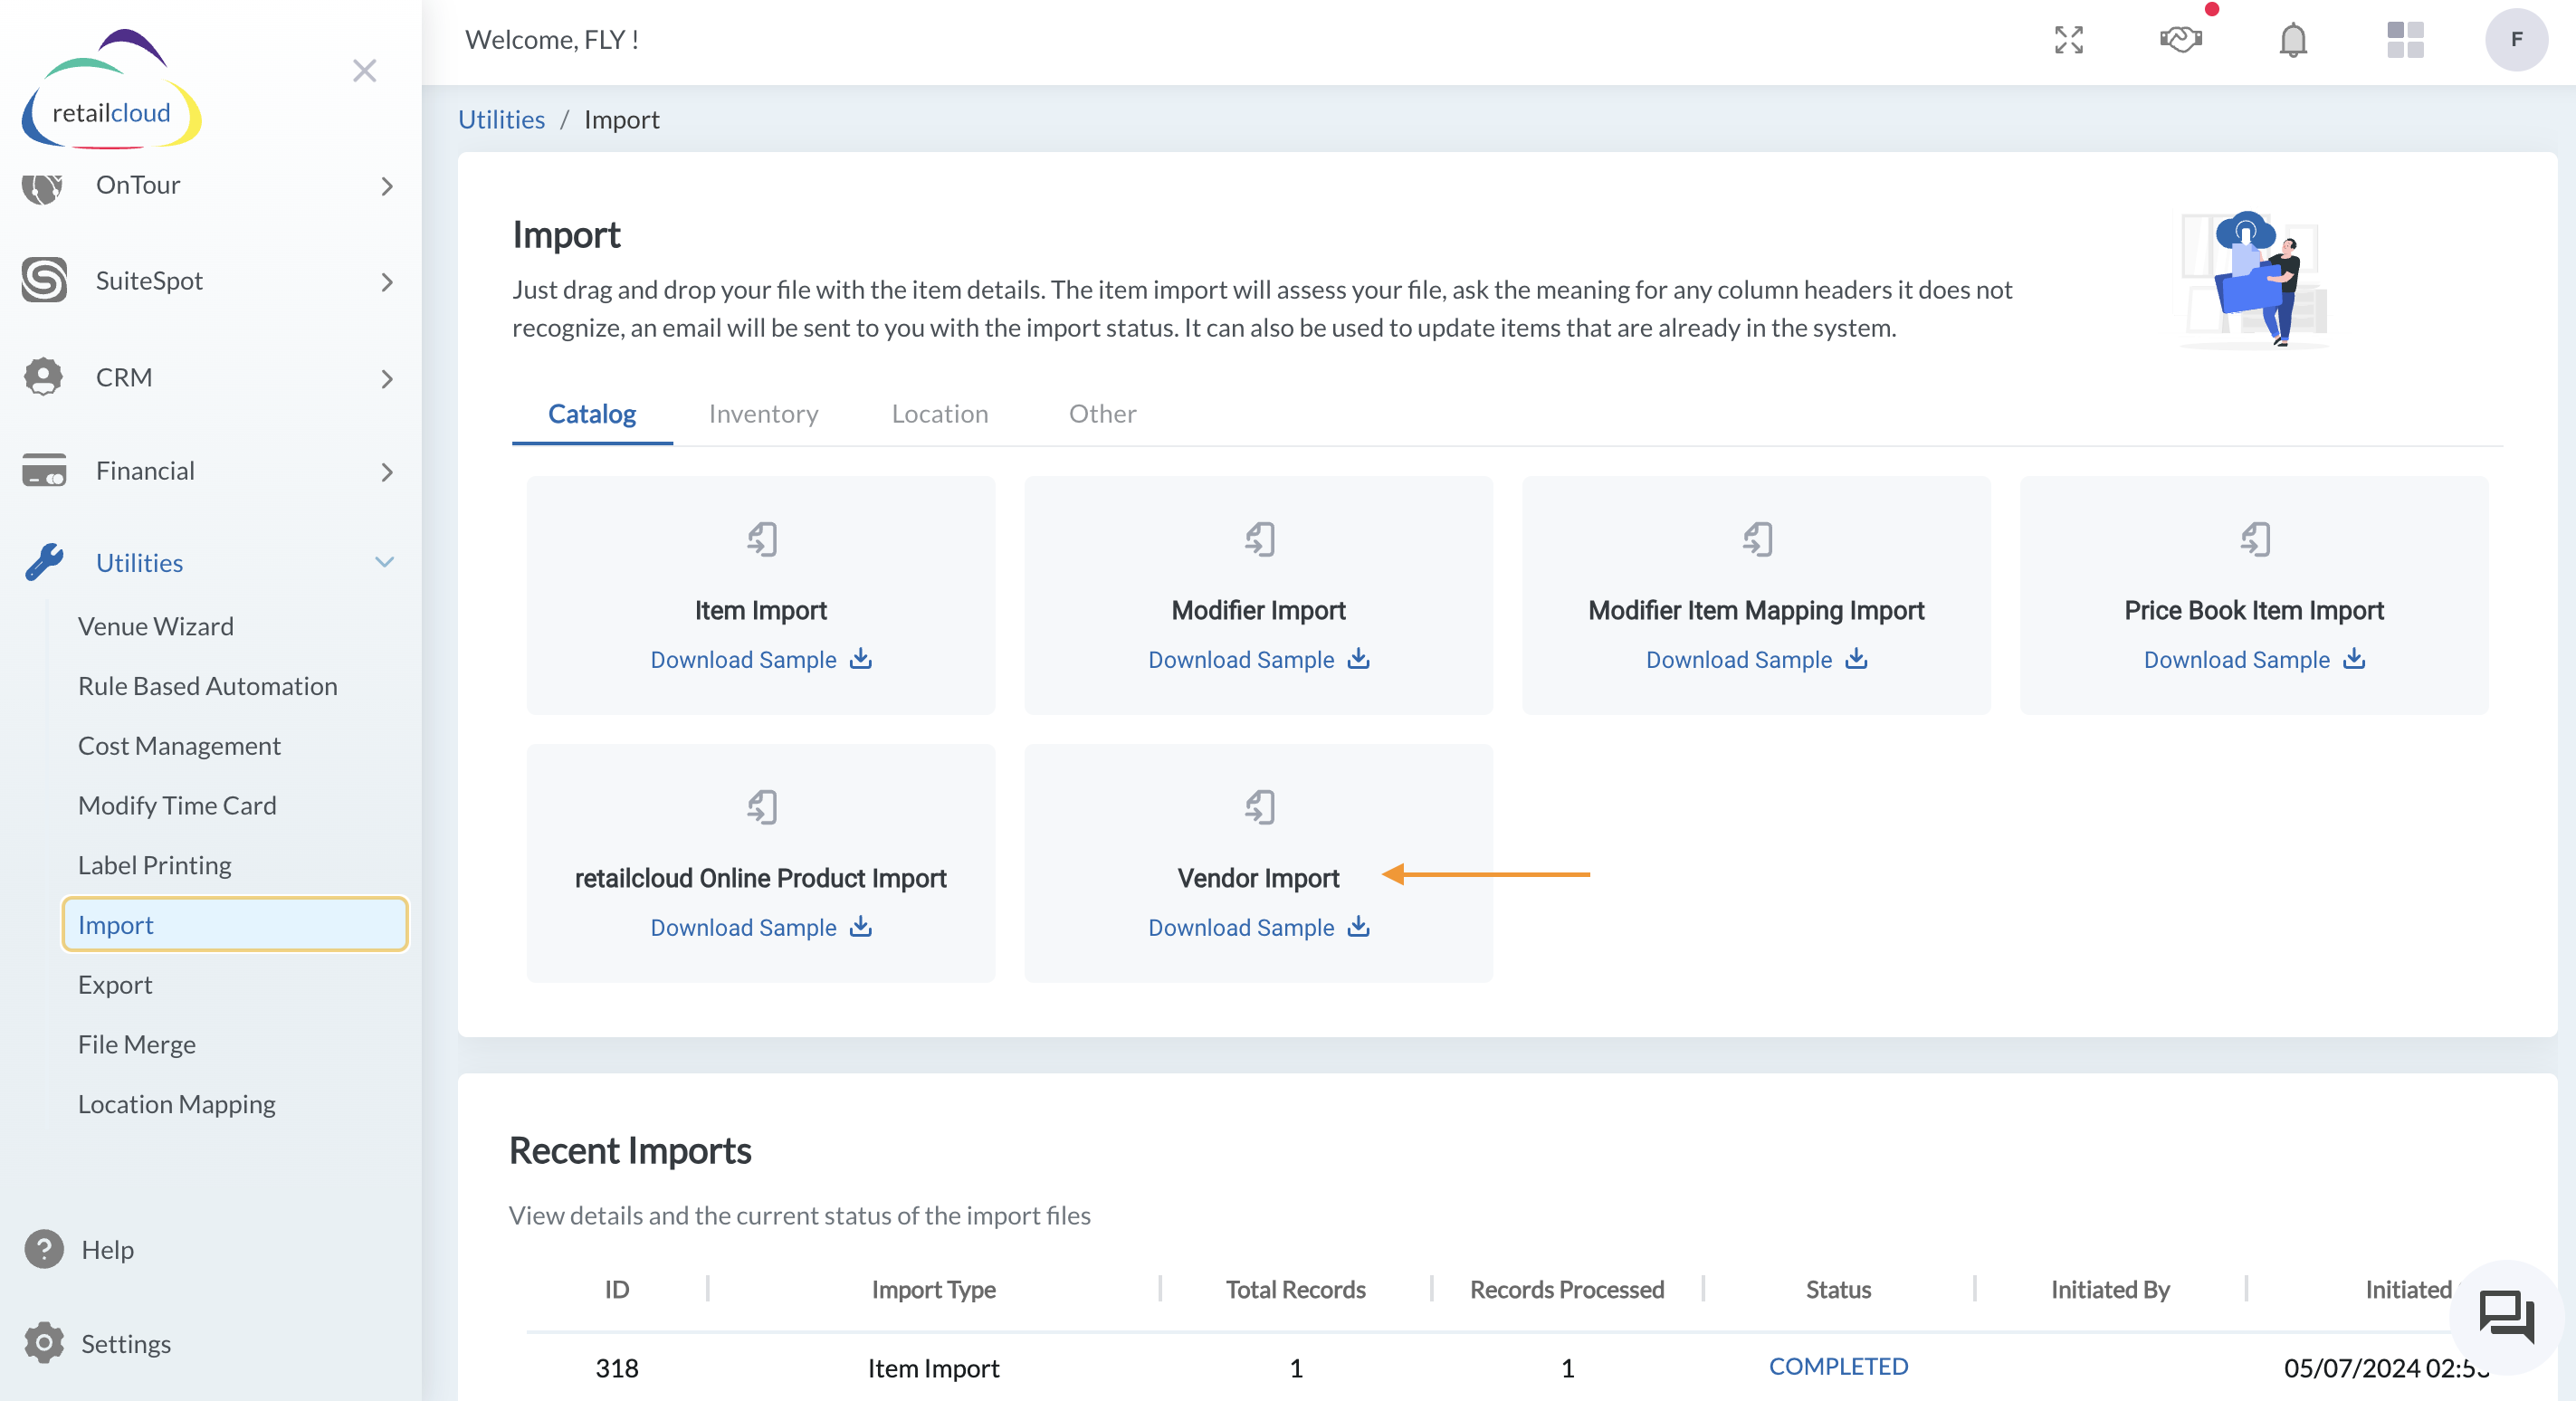Click Help in the sidebar
Screen dimensions: 2576x1401
click(x=107, y=1249)
